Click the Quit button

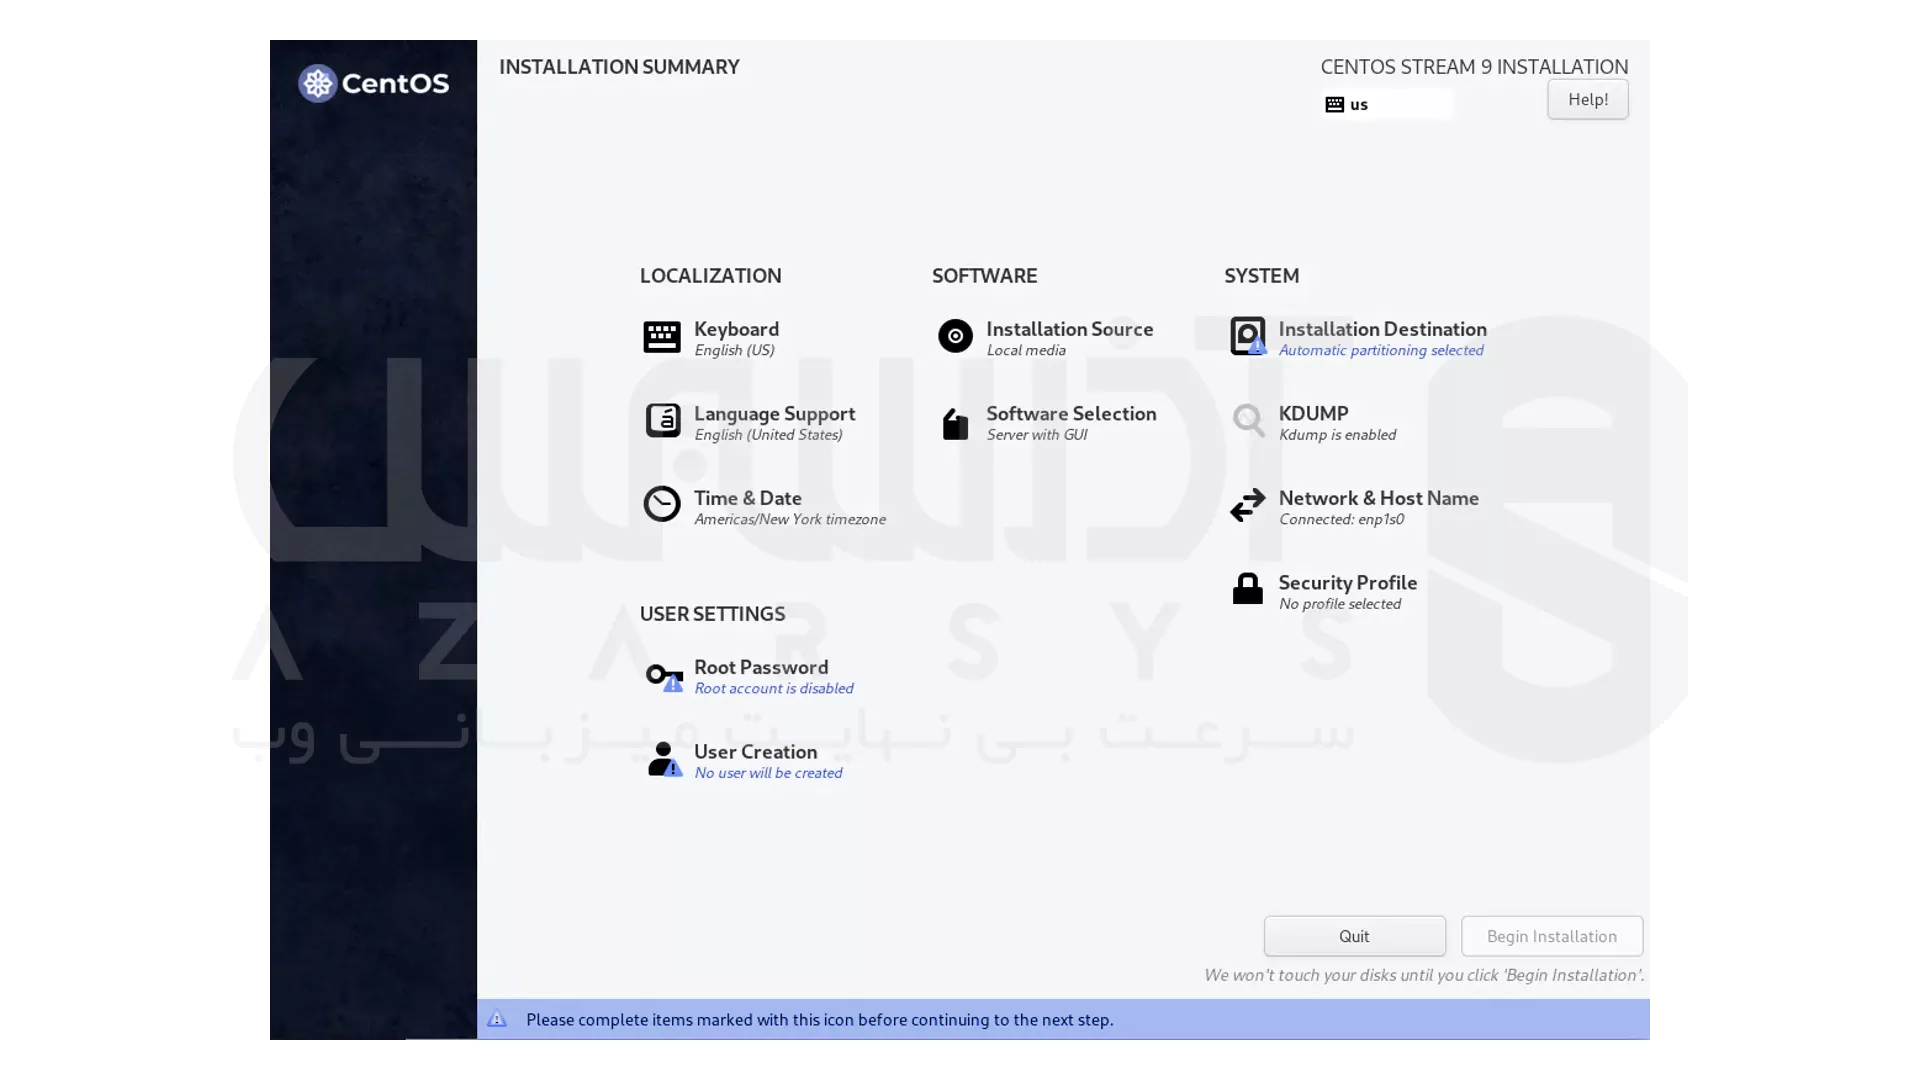coord(1354,936)
